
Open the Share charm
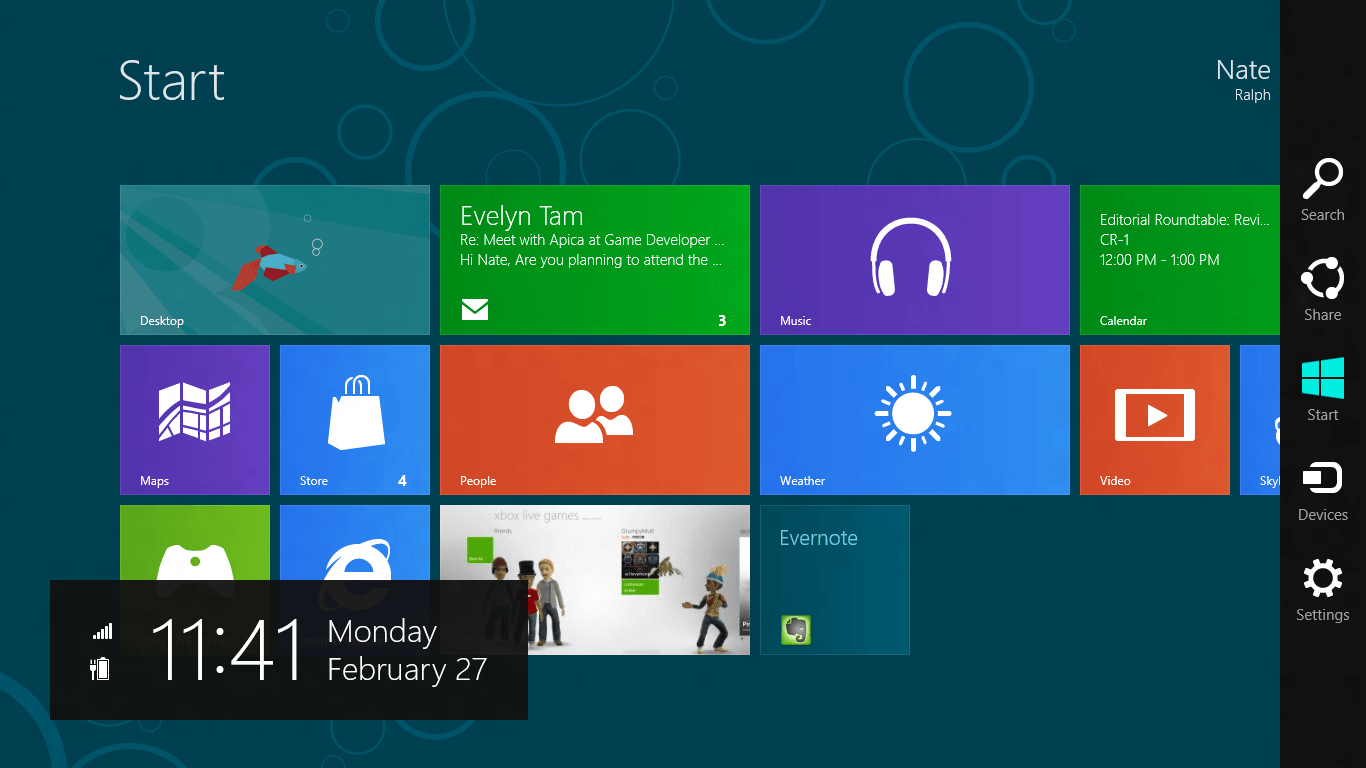pos(1322,288)
